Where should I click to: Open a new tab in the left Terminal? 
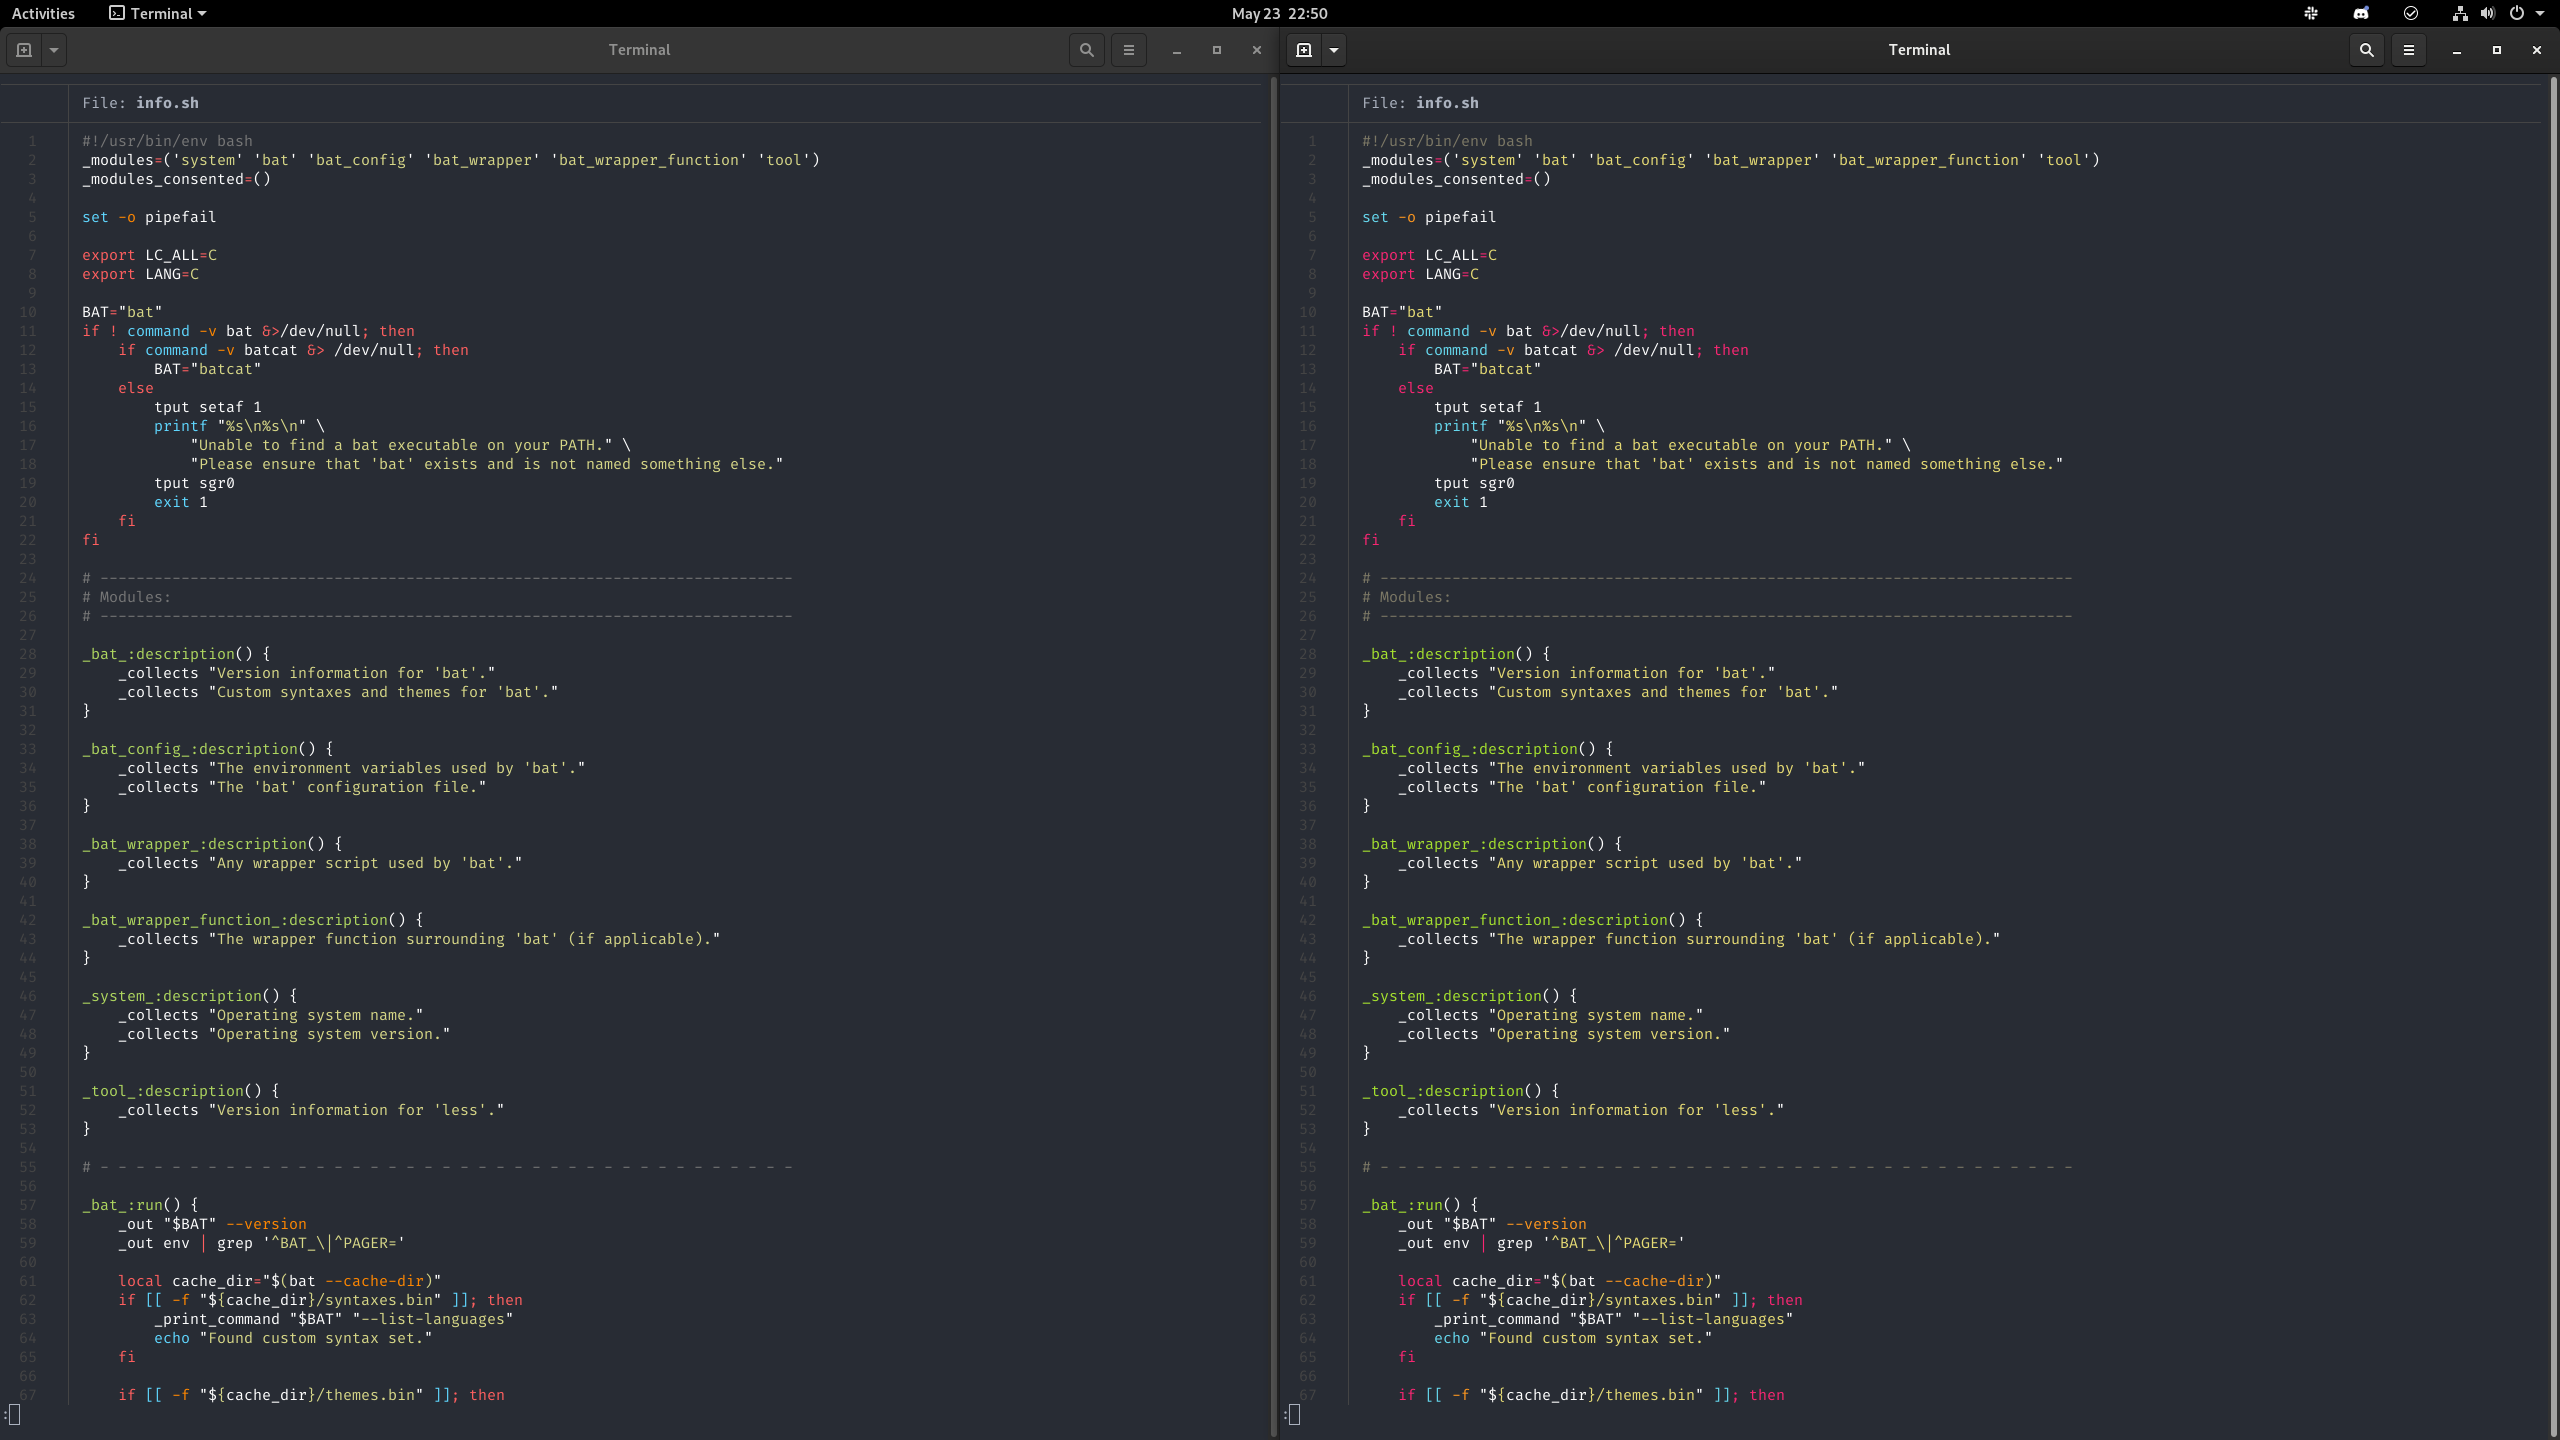[23, 49]
